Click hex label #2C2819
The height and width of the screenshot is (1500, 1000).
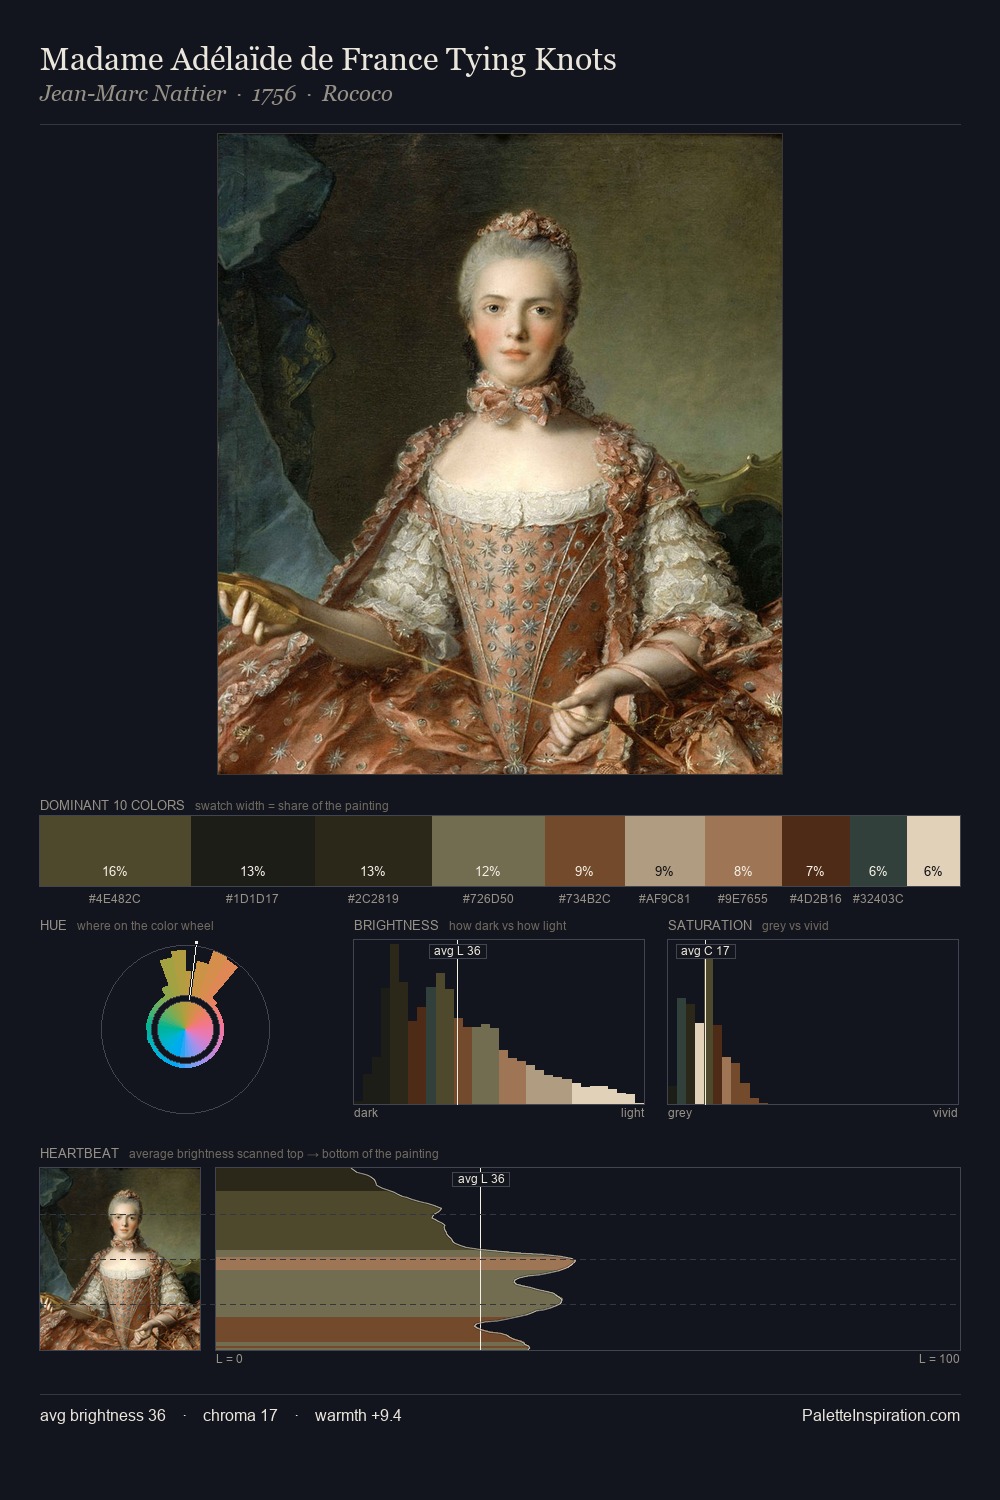pos(373,899)
